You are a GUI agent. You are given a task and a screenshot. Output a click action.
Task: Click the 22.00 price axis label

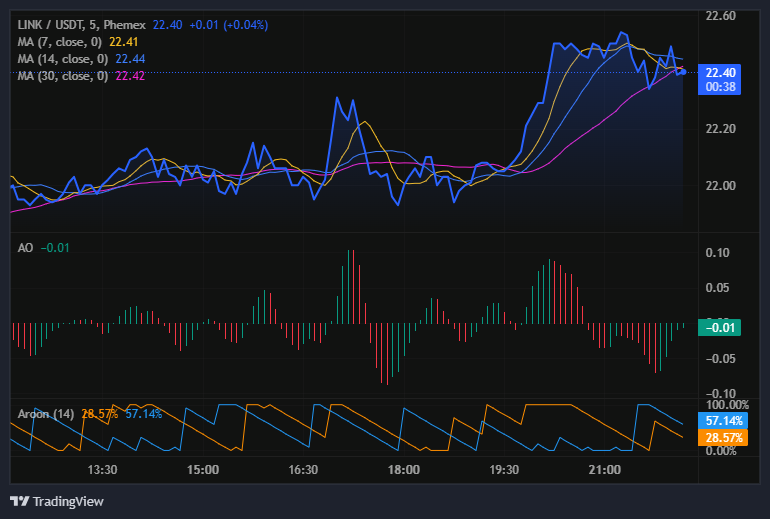click(720, 186)
